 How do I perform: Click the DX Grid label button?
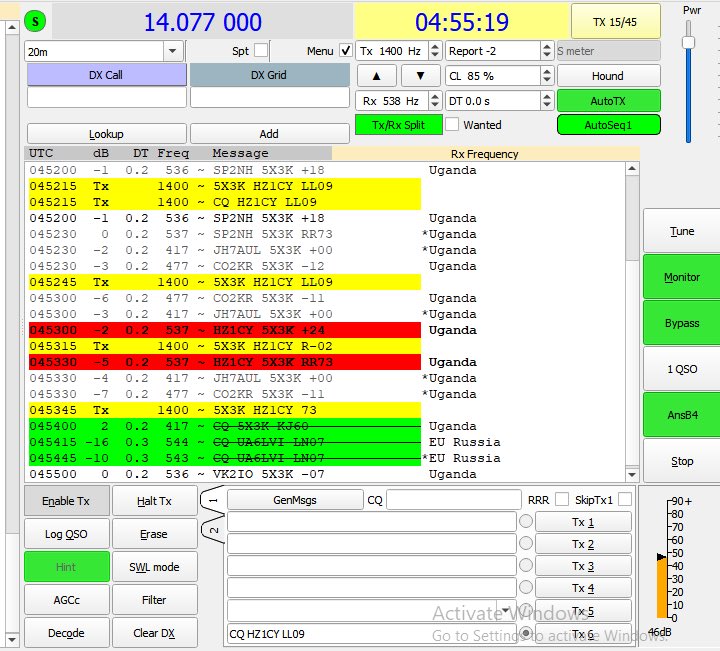[269, 75]
